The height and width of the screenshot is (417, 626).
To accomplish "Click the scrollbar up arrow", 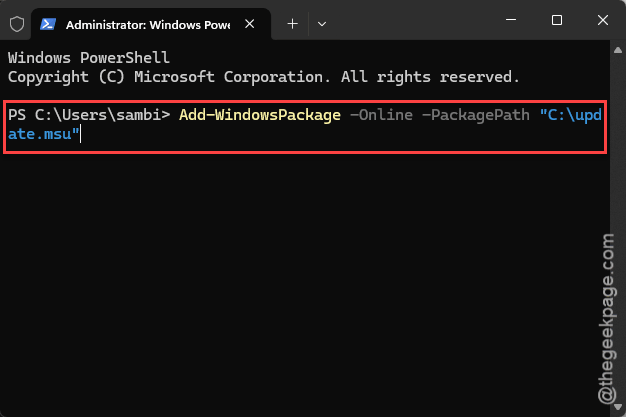I will (618, 50).
